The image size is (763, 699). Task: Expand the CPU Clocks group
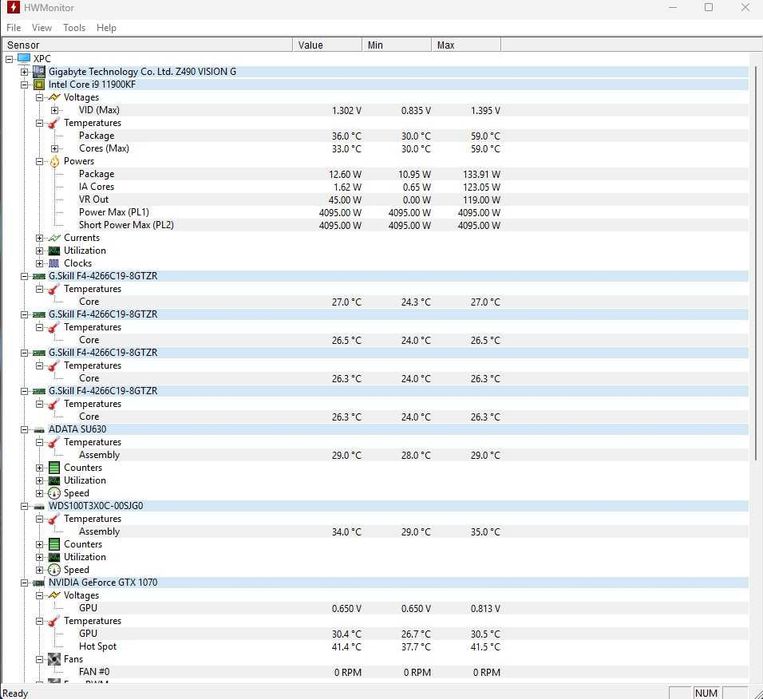click(x=39, y=263)
